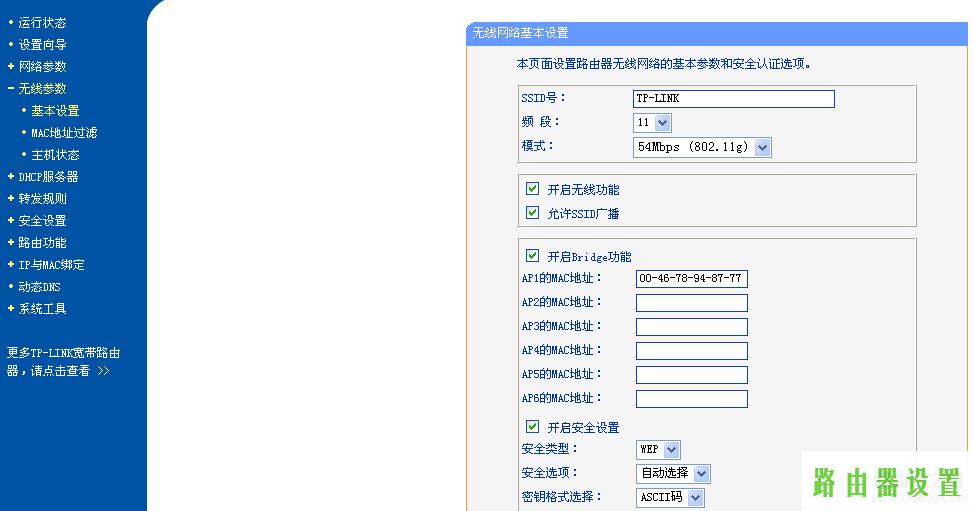Screen dimensions: 974x511
Task: Expand the 系统工具 menu
Action: [42, 309]
